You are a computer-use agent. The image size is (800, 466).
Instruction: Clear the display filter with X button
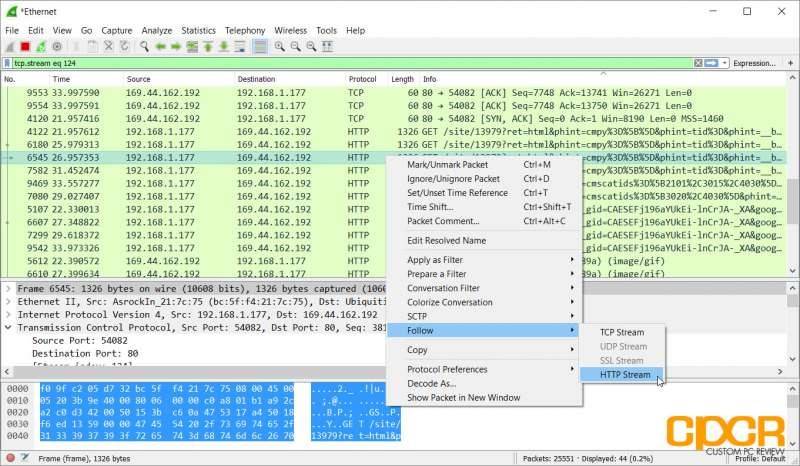click(698, 63)
